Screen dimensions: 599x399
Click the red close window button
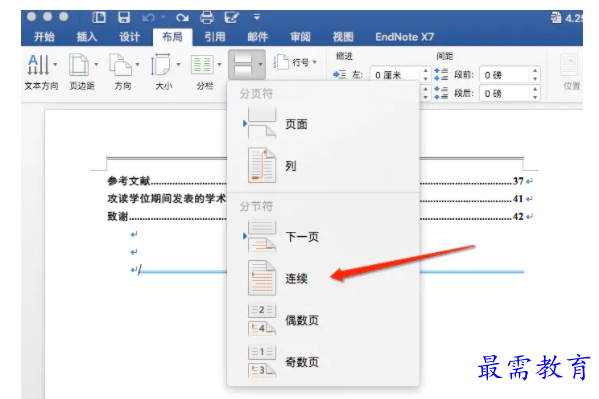click(31, 16)
